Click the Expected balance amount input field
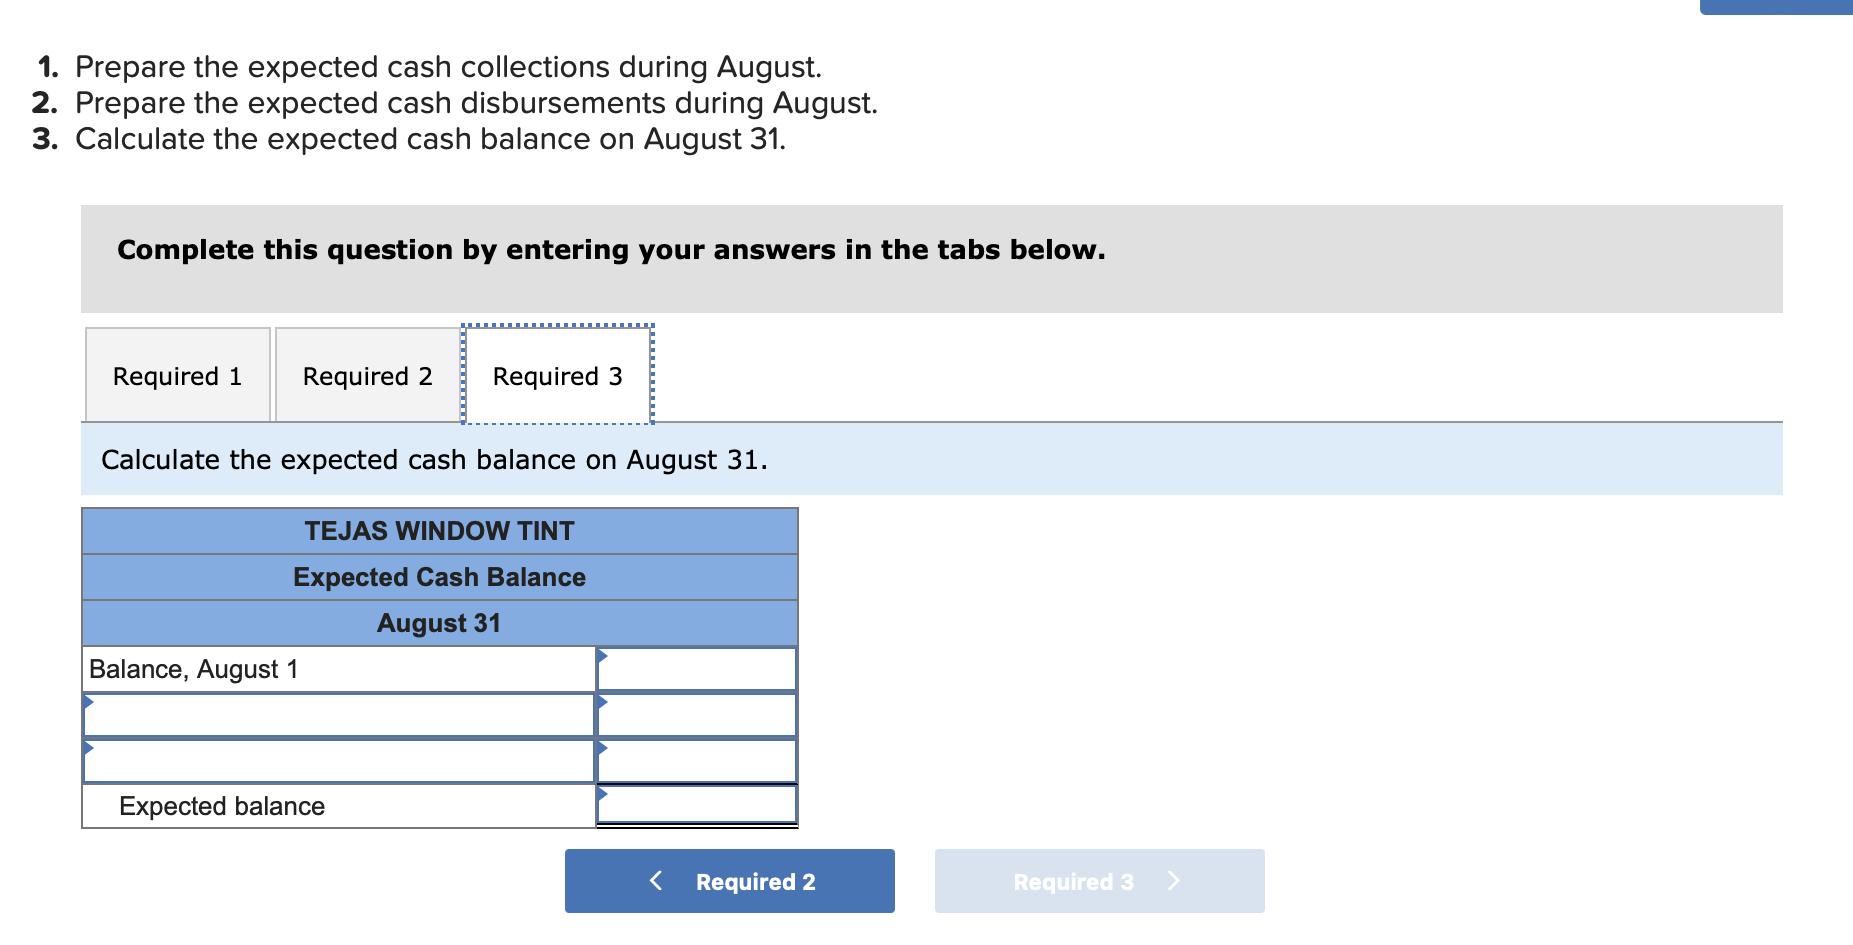Image resolution: width=1853 pixels, height=945 pixels. pyautogui.click(x=695, y=806)
